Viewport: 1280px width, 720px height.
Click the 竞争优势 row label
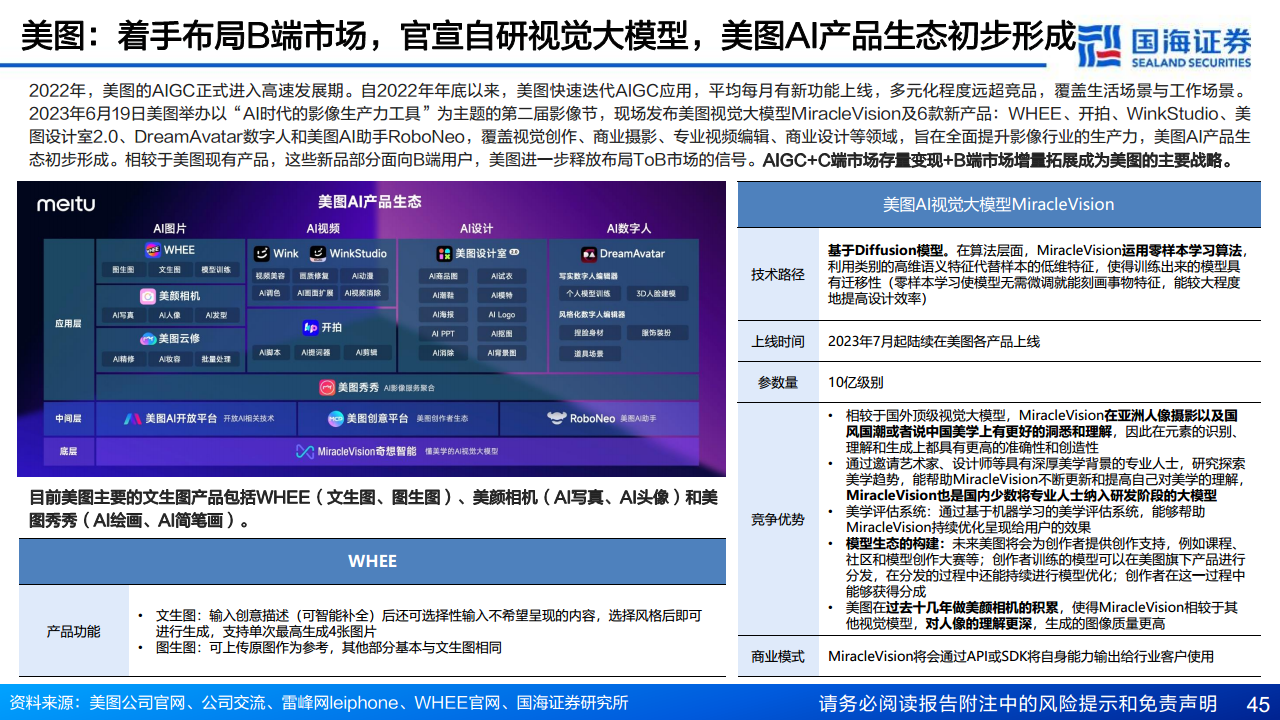click(x=778, y=519)
